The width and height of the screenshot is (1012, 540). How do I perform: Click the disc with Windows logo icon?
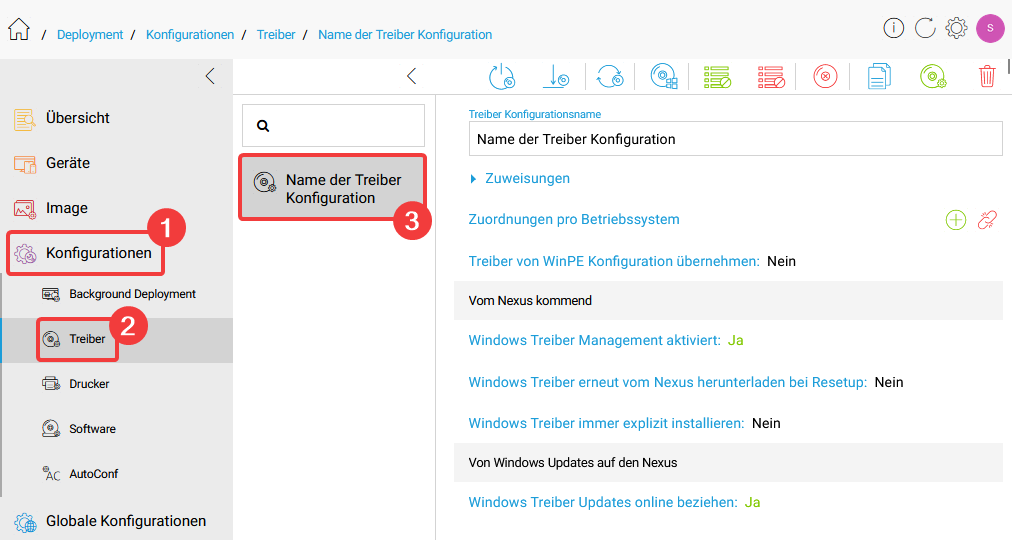click(x=663, y=76)
